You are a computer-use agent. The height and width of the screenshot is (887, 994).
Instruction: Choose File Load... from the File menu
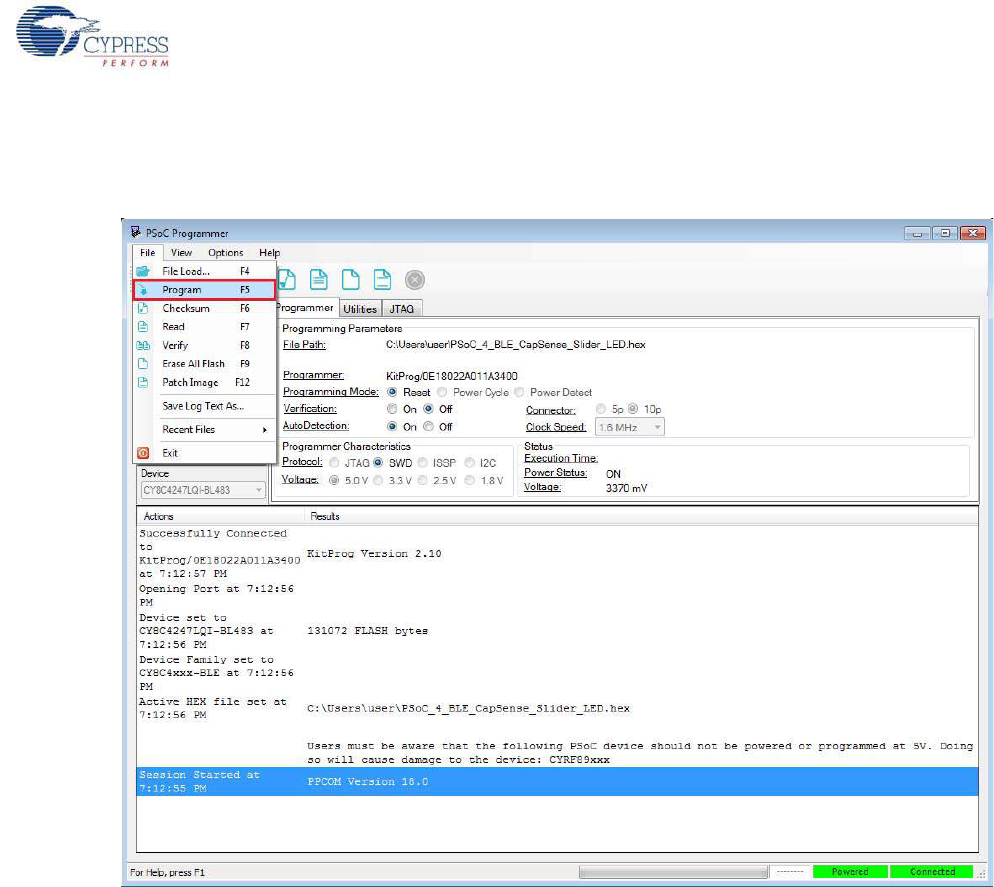click(x=204, y=271)
